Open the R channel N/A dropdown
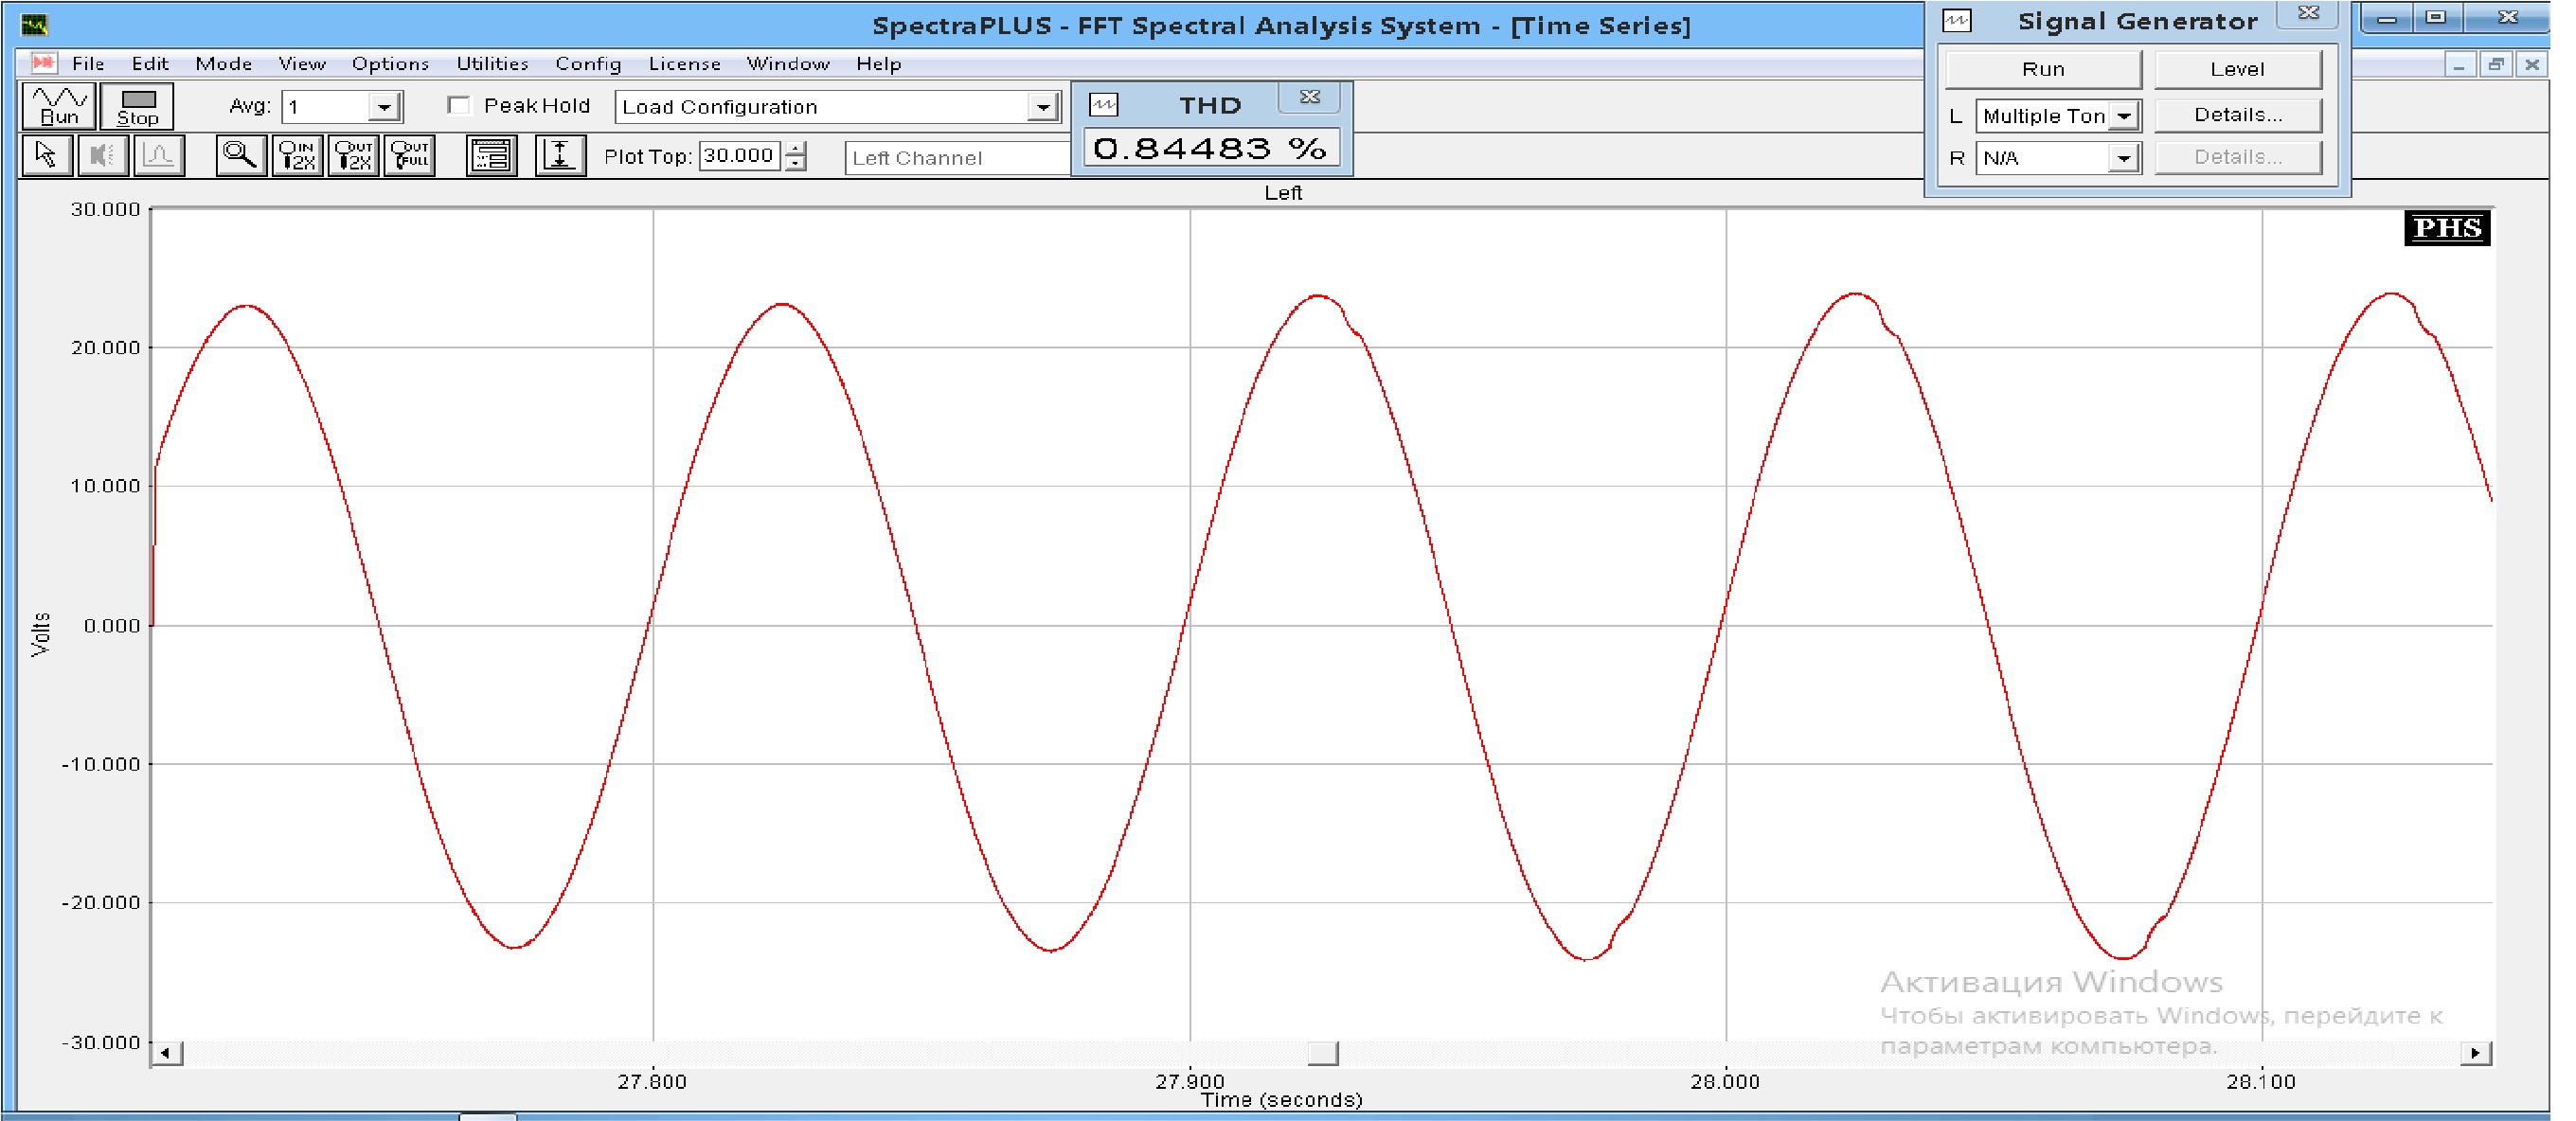The height and width of the screenshot is (1121, 2576). [x=2123, y=158]
